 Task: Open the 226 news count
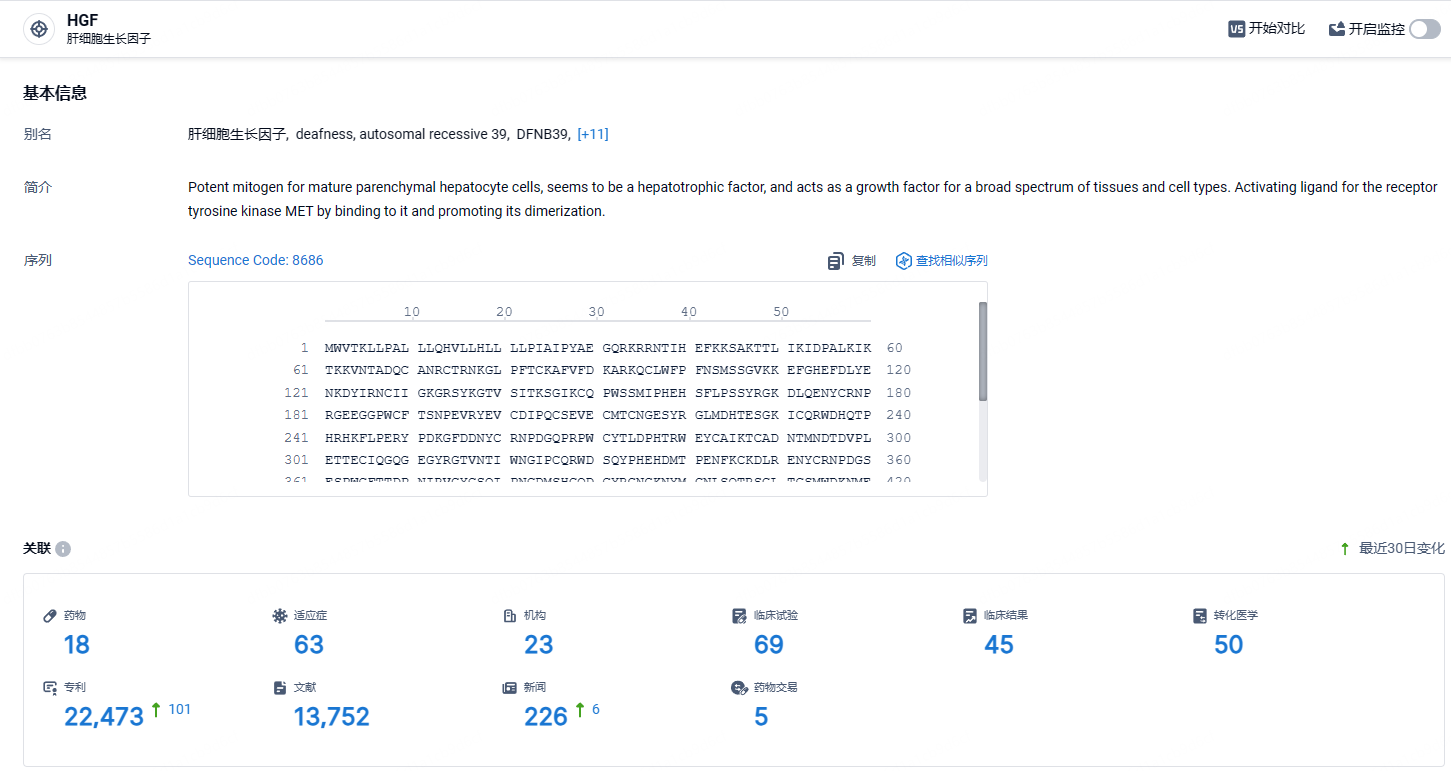pos(546,717)
